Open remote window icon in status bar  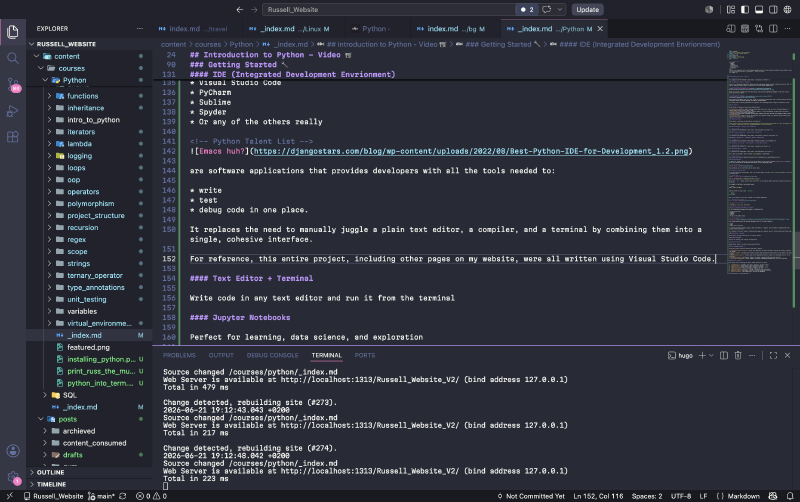(x=9, y=496)
